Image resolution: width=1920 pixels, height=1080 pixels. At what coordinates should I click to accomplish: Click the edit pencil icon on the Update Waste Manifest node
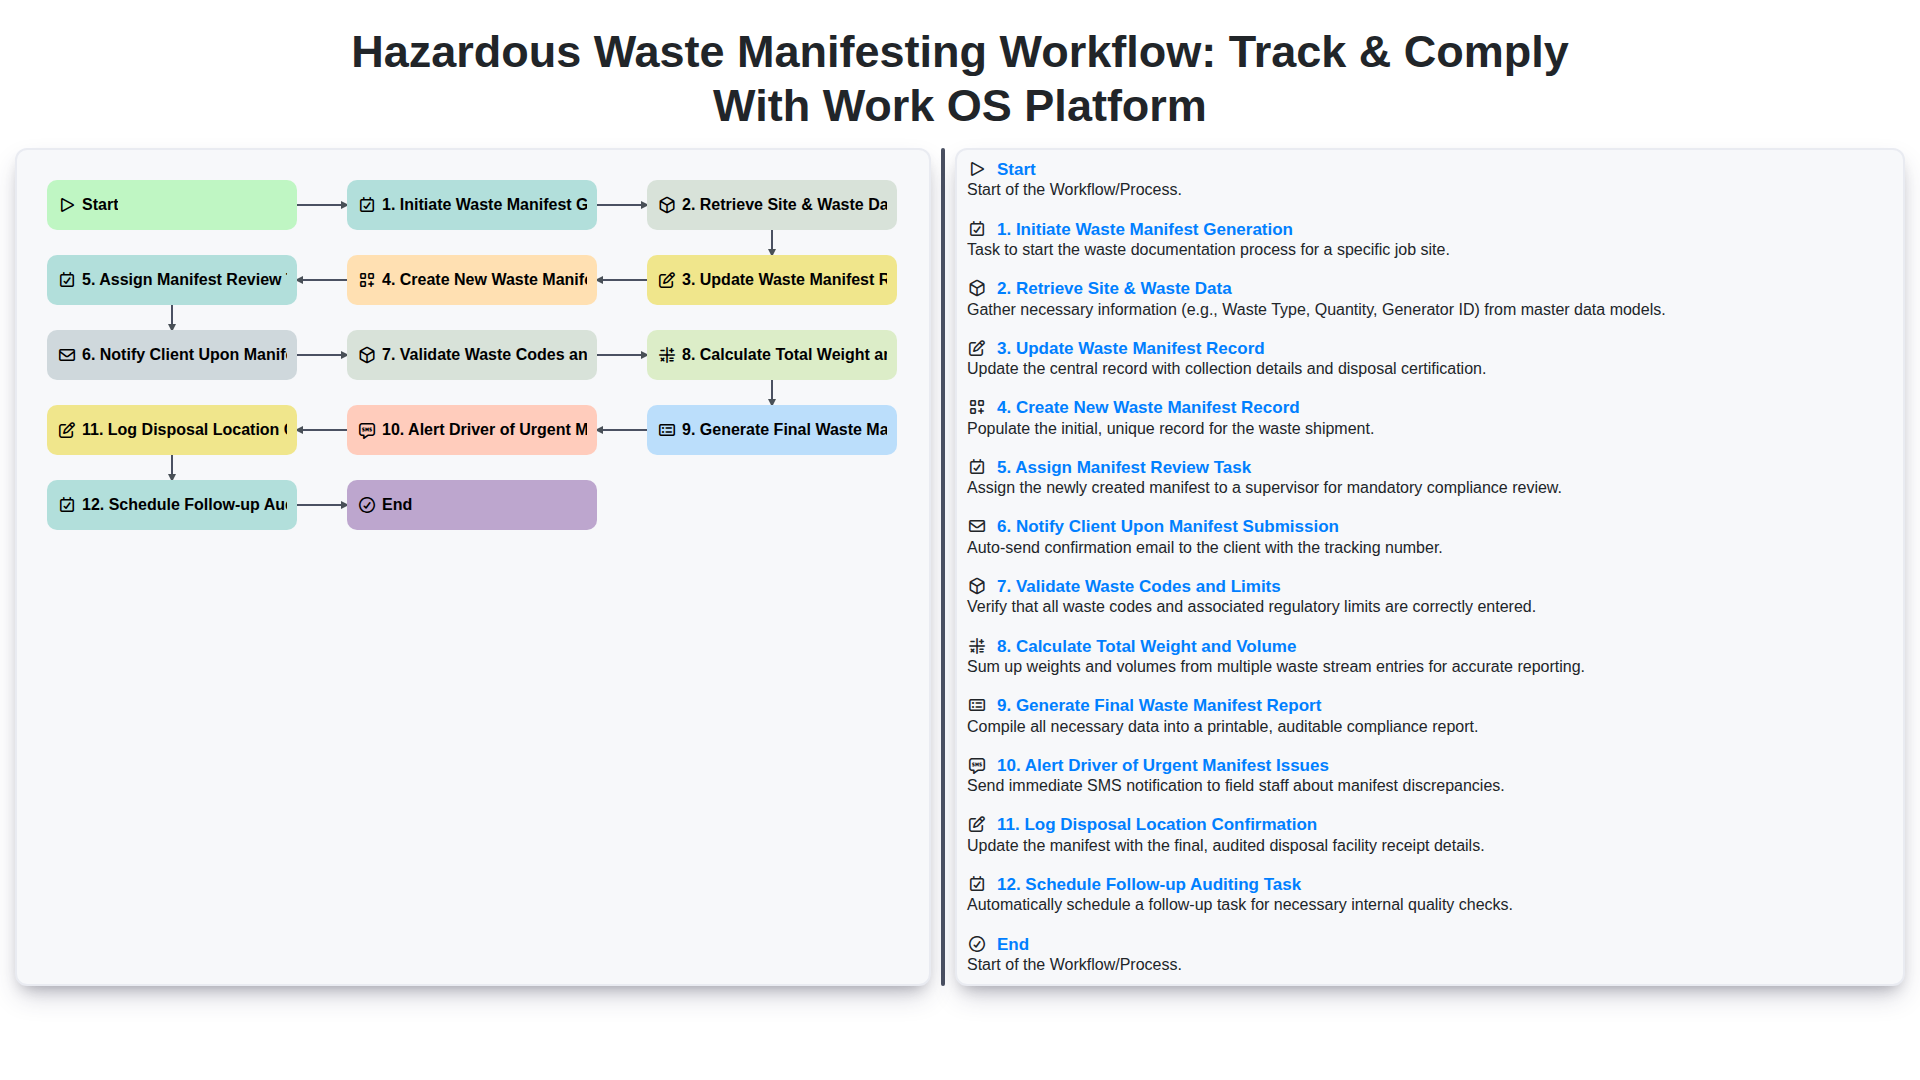667,280
